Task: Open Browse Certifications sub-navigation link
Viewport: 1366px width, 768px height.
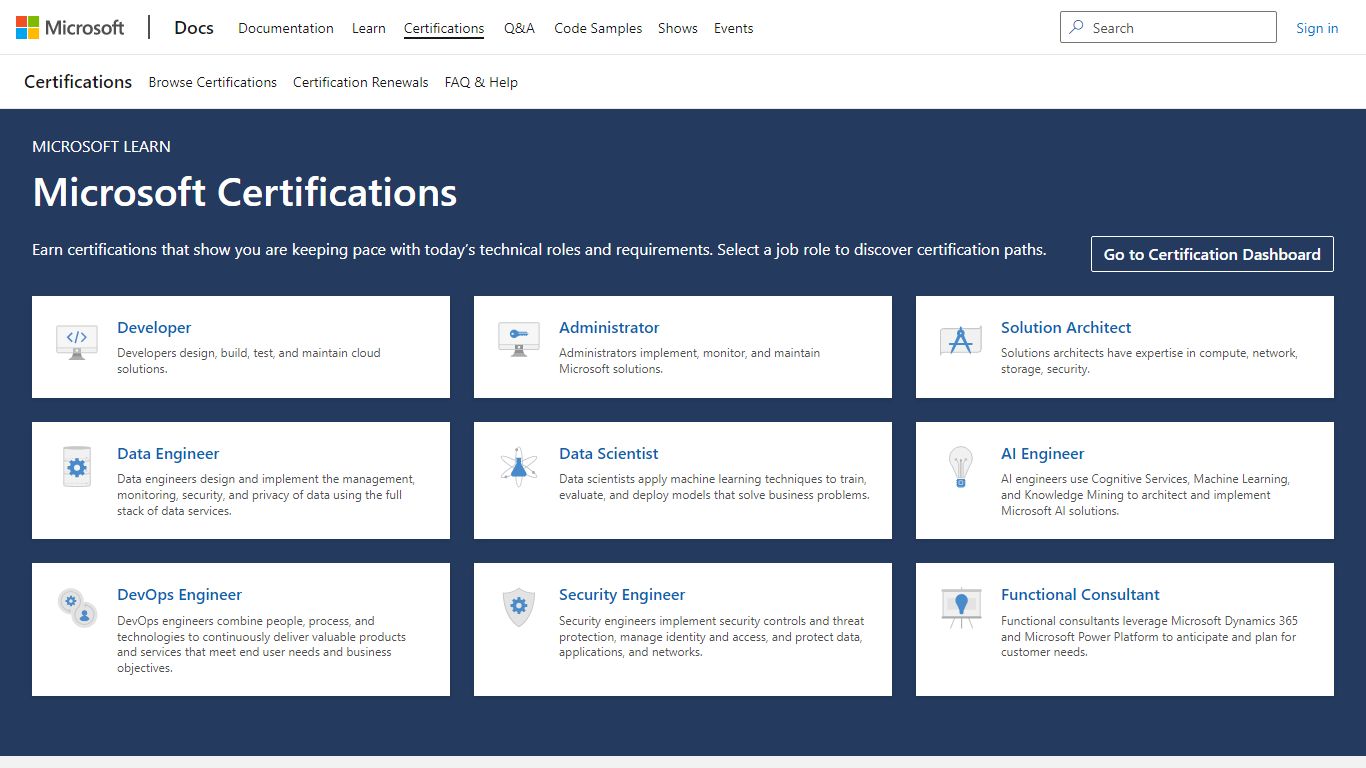Action: (x=213, y=82)
